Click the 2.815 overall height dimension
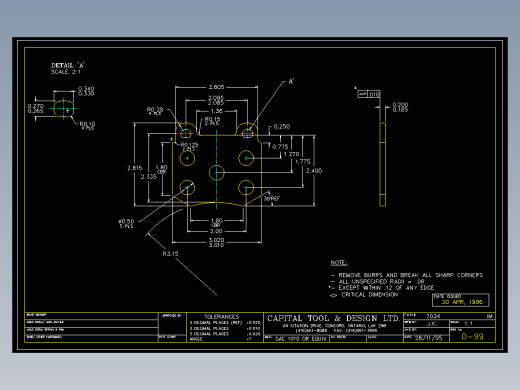520x390 pixels. tap(135, 168)
